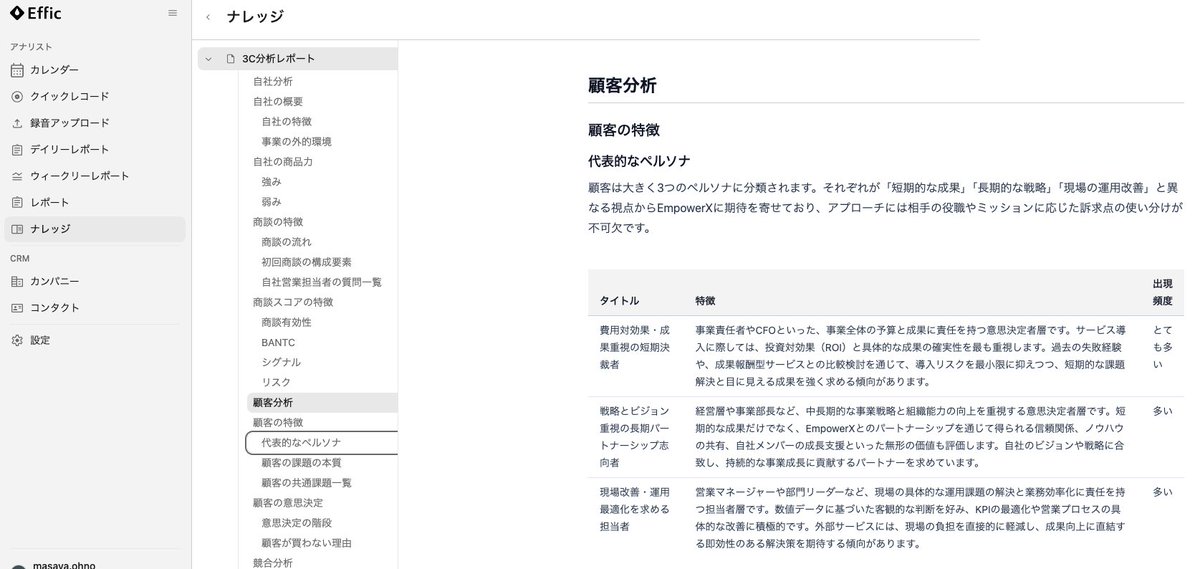Click the chart icon beside ウィークリーレポート
The height and width of the screenshot is (569, 1200).
[17, 176]
